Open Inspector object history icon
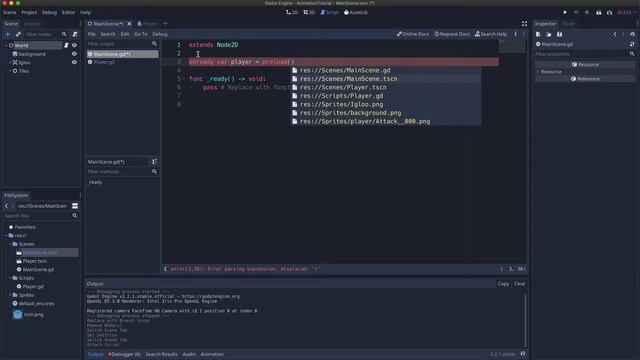 (632, 34)
